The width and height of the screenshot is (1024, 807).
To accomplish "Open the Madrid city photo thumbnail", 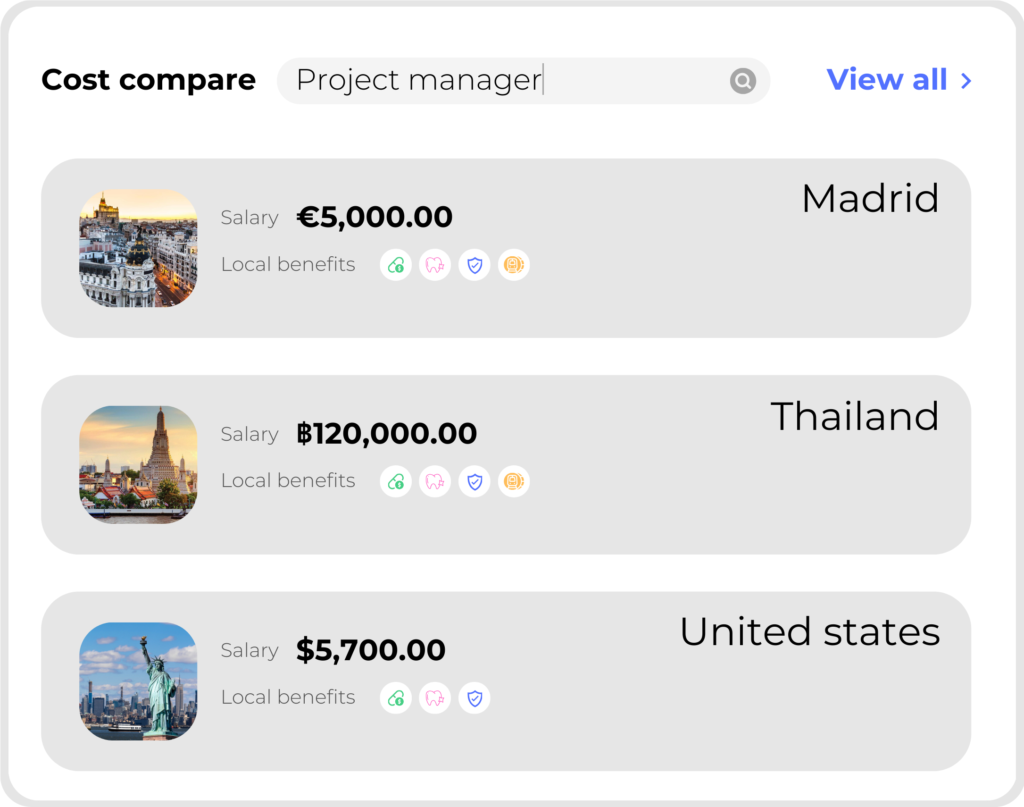I will [x=138, y=248].
